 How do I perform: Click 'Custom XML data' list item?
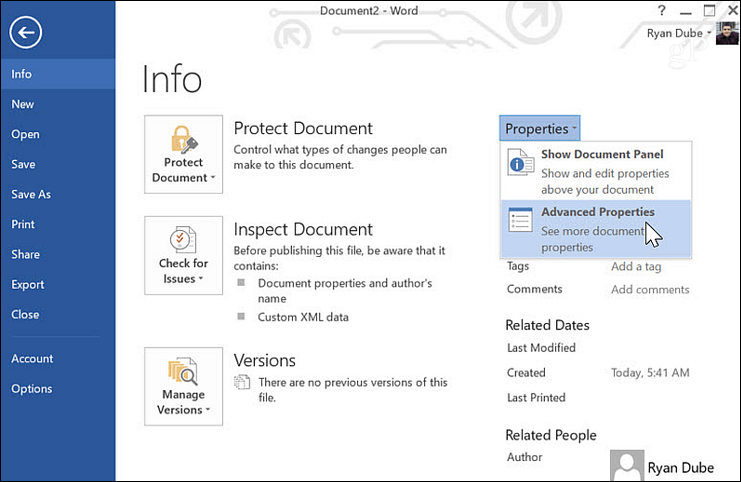pyautogui.click(x=303, y=317)
